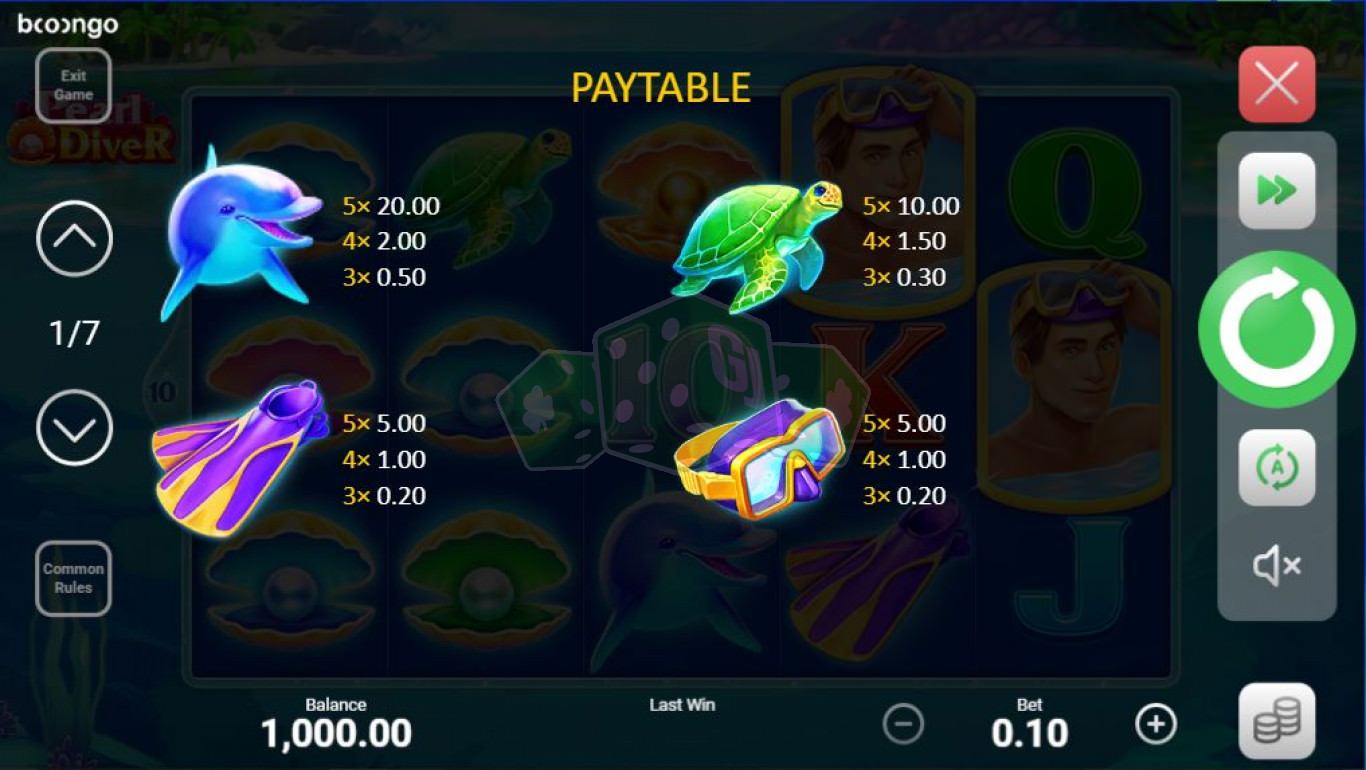
Task: Open the coin stack bet settings
Action: [1277, 721]
